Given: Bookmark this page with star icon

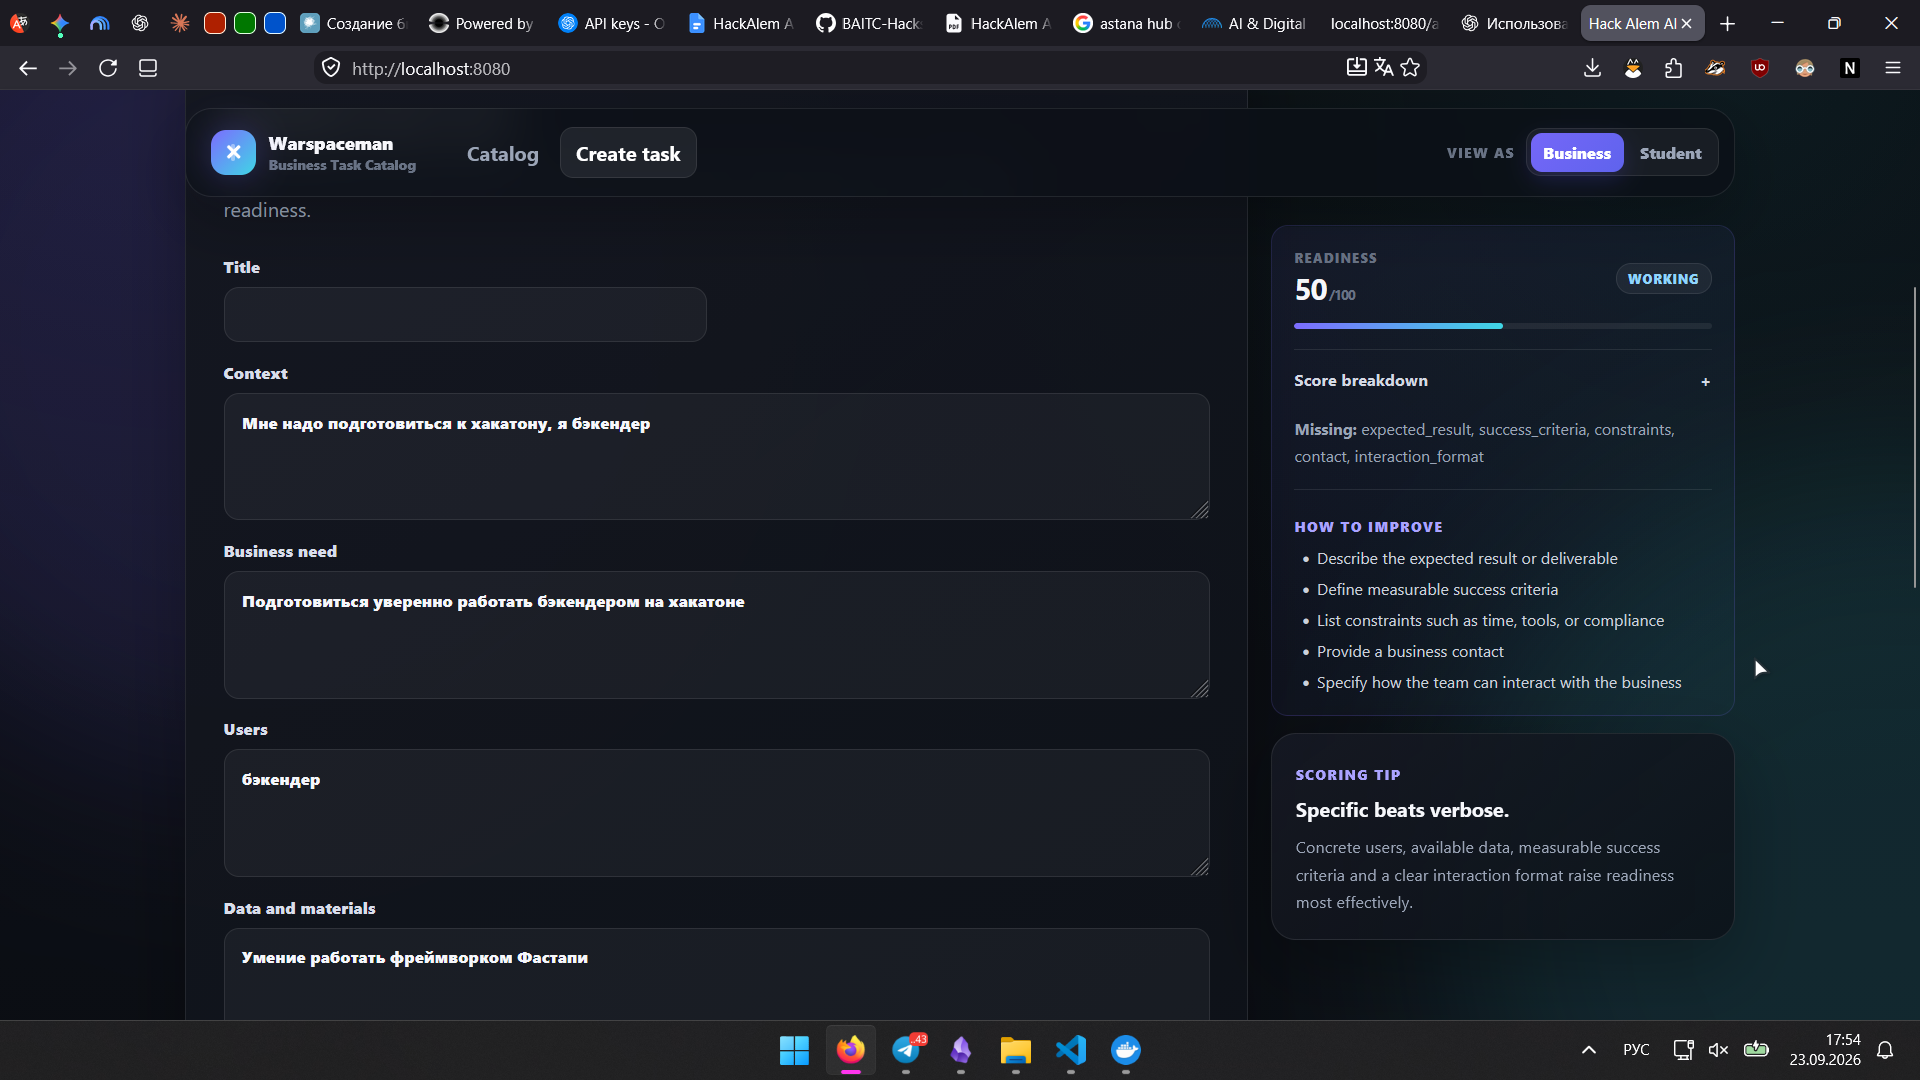Looking at the screenshot, I should tap(1410, 67).
